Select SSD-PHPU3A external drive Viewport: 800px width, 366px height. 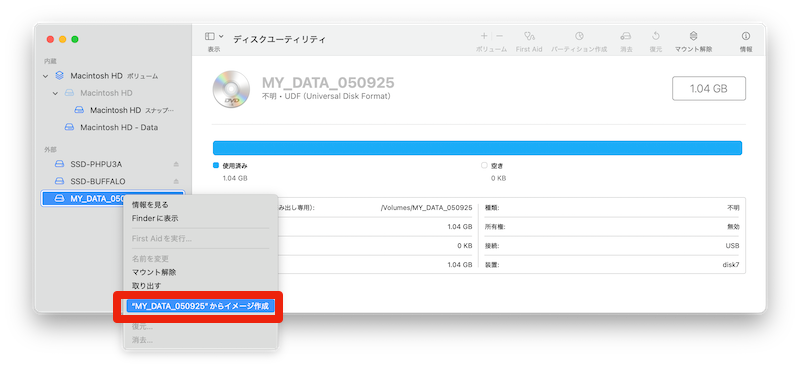(96, 164)
